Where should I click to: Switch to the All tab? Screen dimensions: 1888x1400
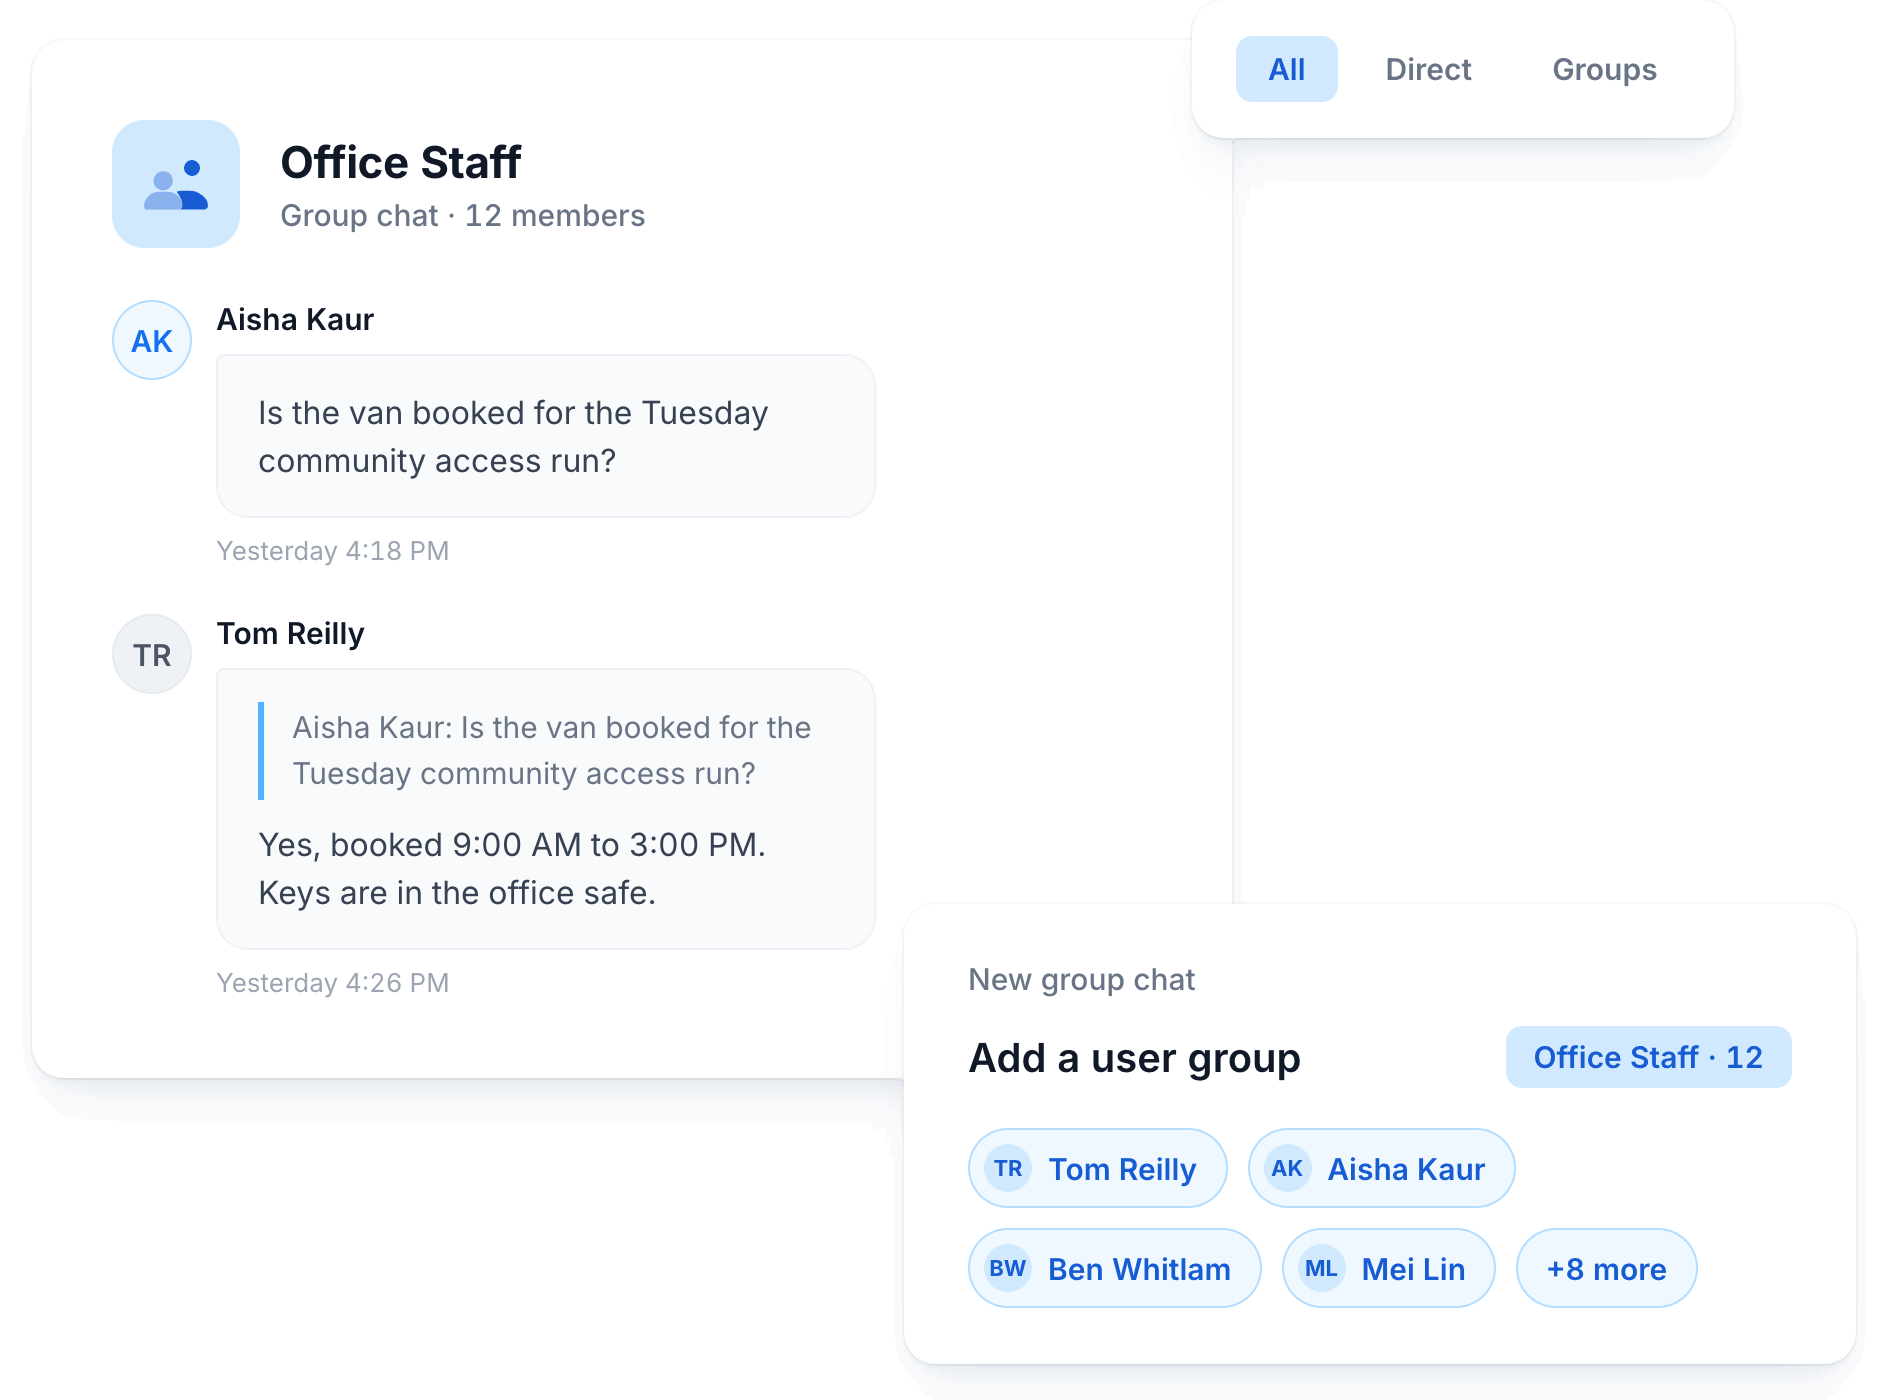click(x=1286, y=69)
